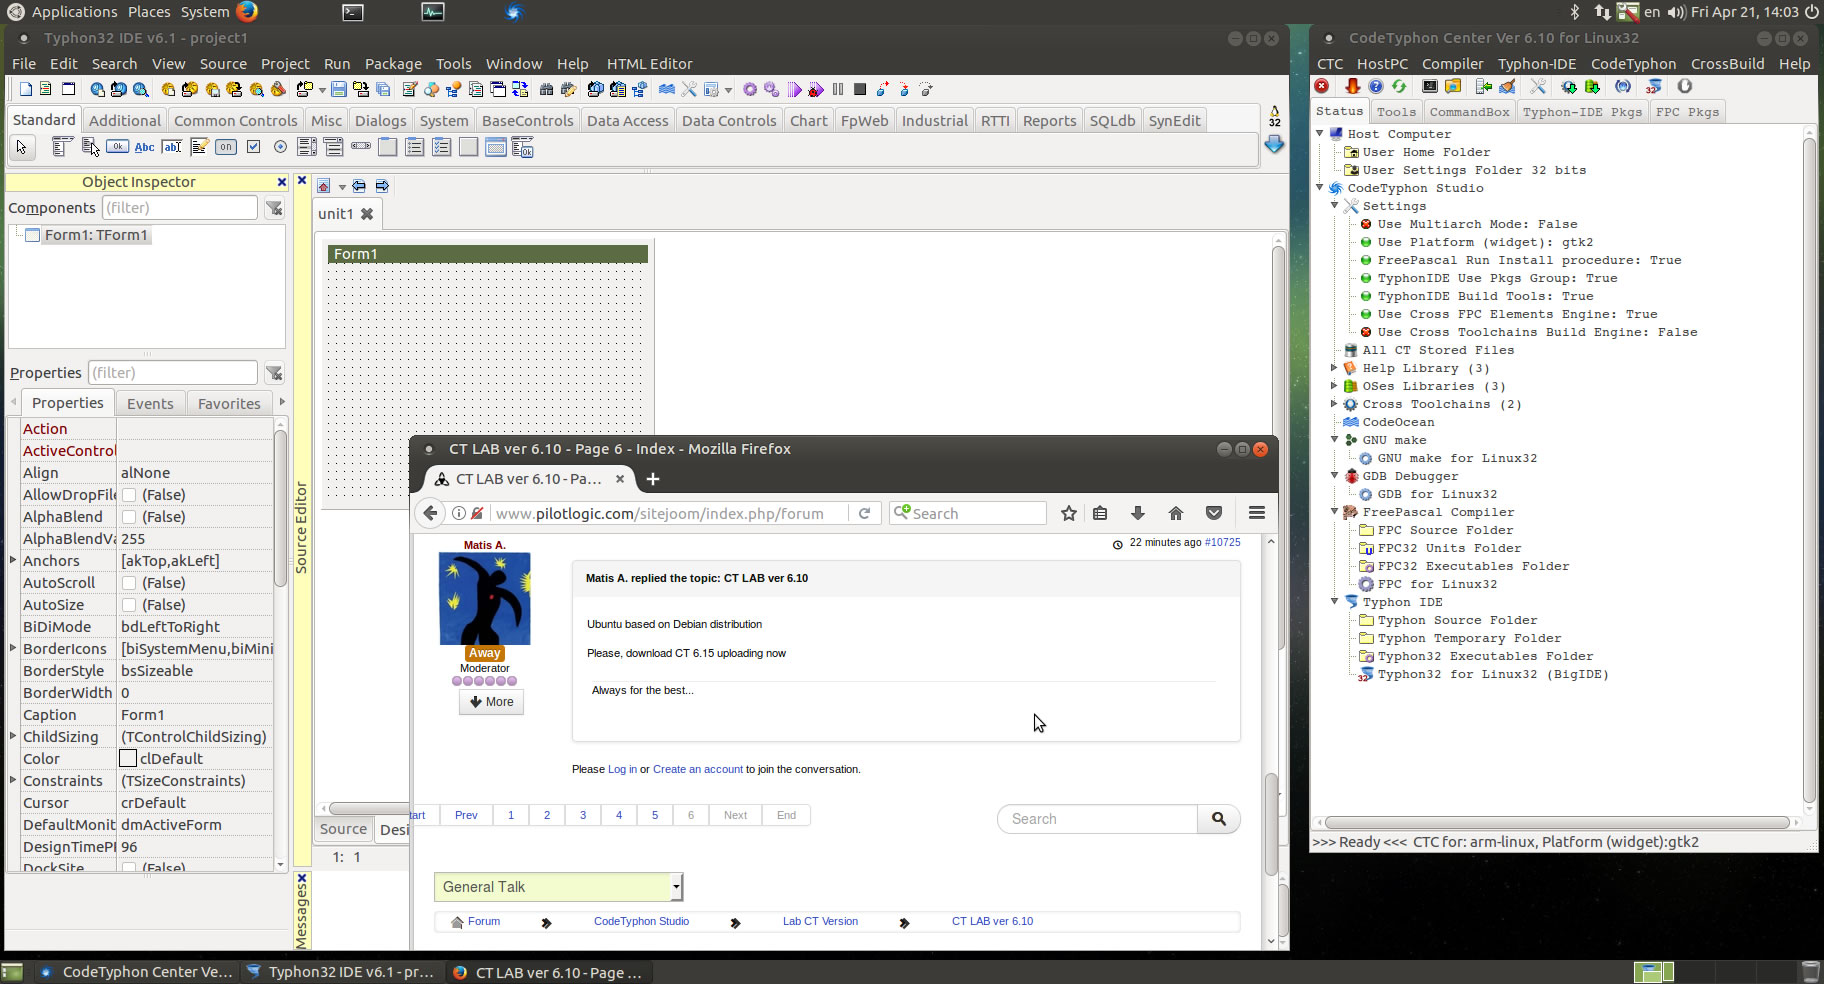Click the Color property clDefault swatch

pyautogui.click(x=128, y=758)
